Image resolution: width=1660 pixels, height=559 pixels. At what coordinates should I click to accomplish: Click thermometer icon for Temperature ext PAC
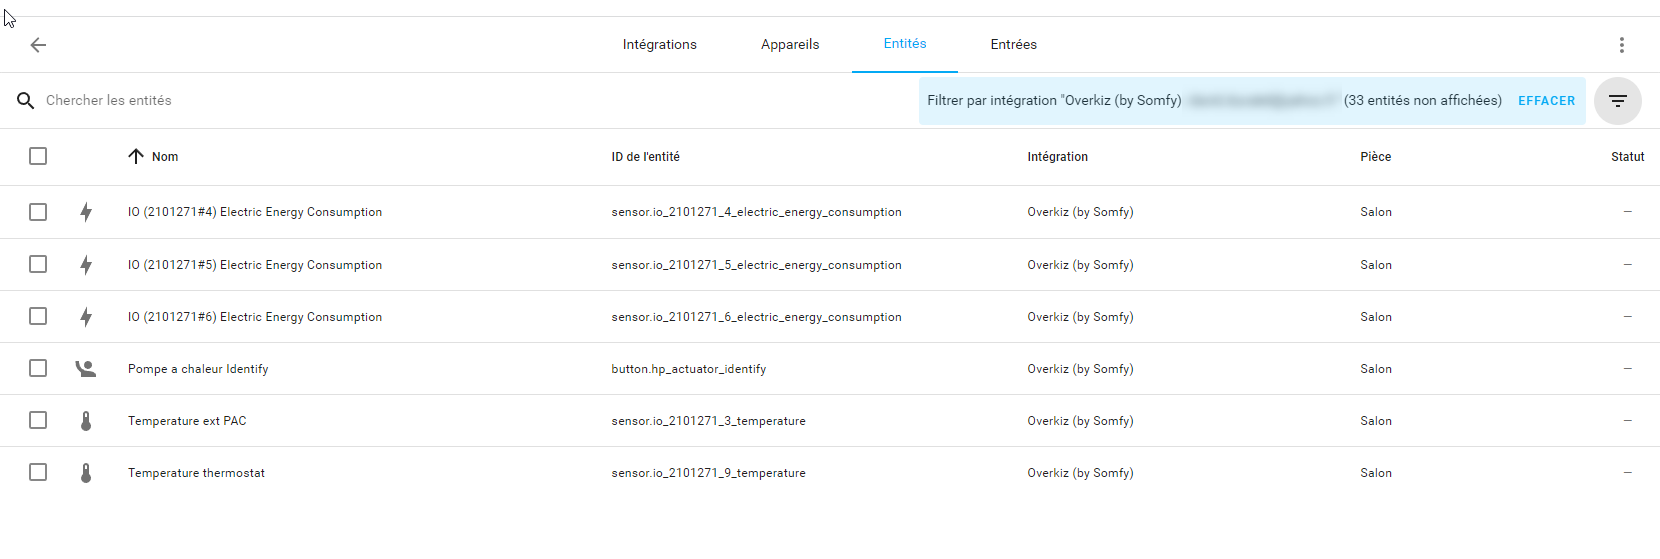click(86, 421)
